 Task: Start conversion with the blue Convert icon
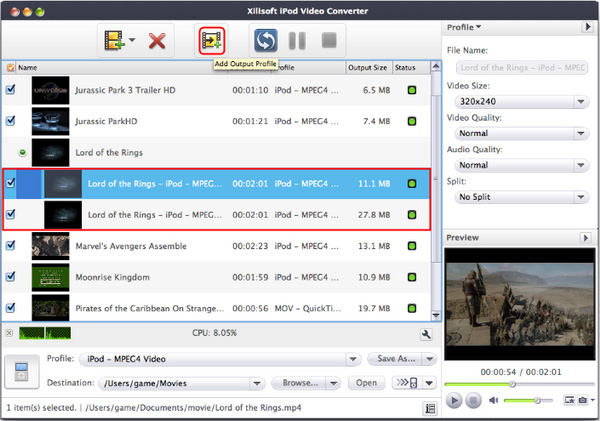tap(266, 40)
